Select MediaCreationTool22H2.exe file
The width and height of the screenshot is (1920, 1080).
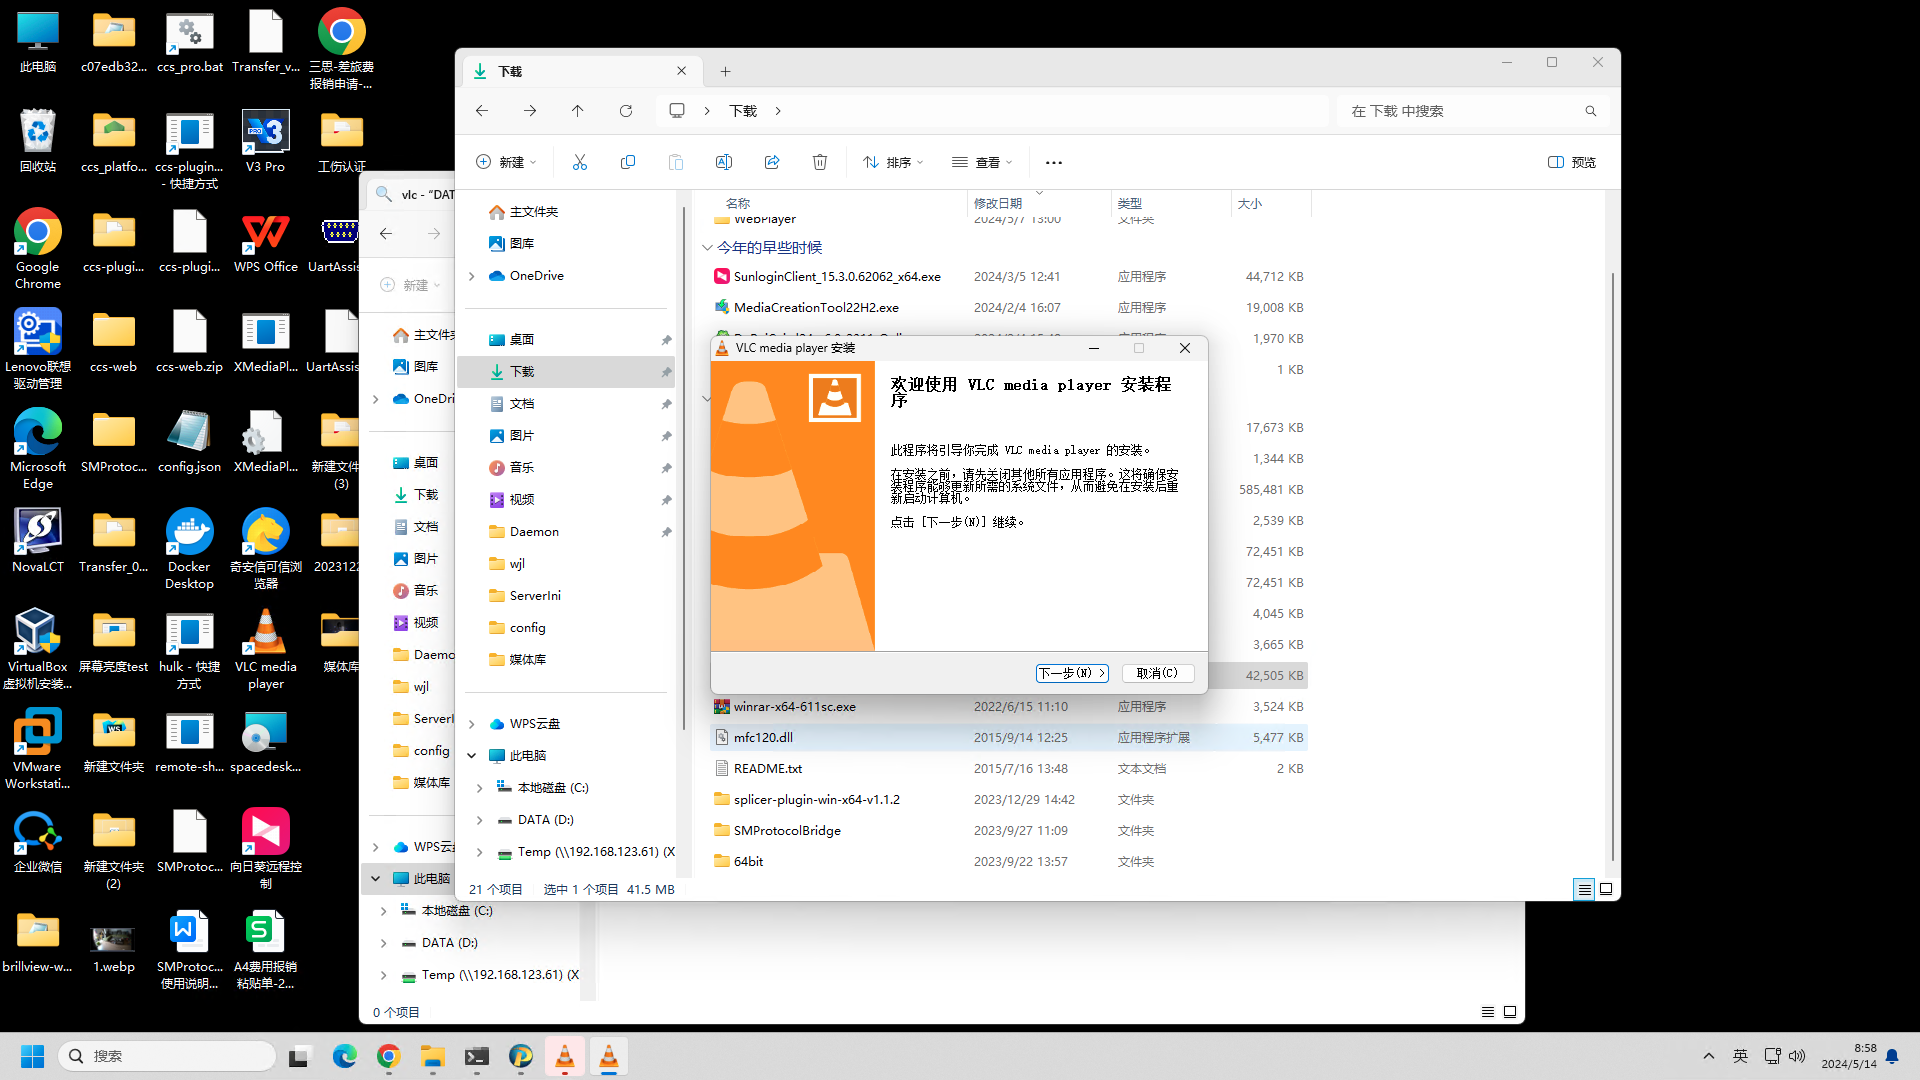point(1009,308)
